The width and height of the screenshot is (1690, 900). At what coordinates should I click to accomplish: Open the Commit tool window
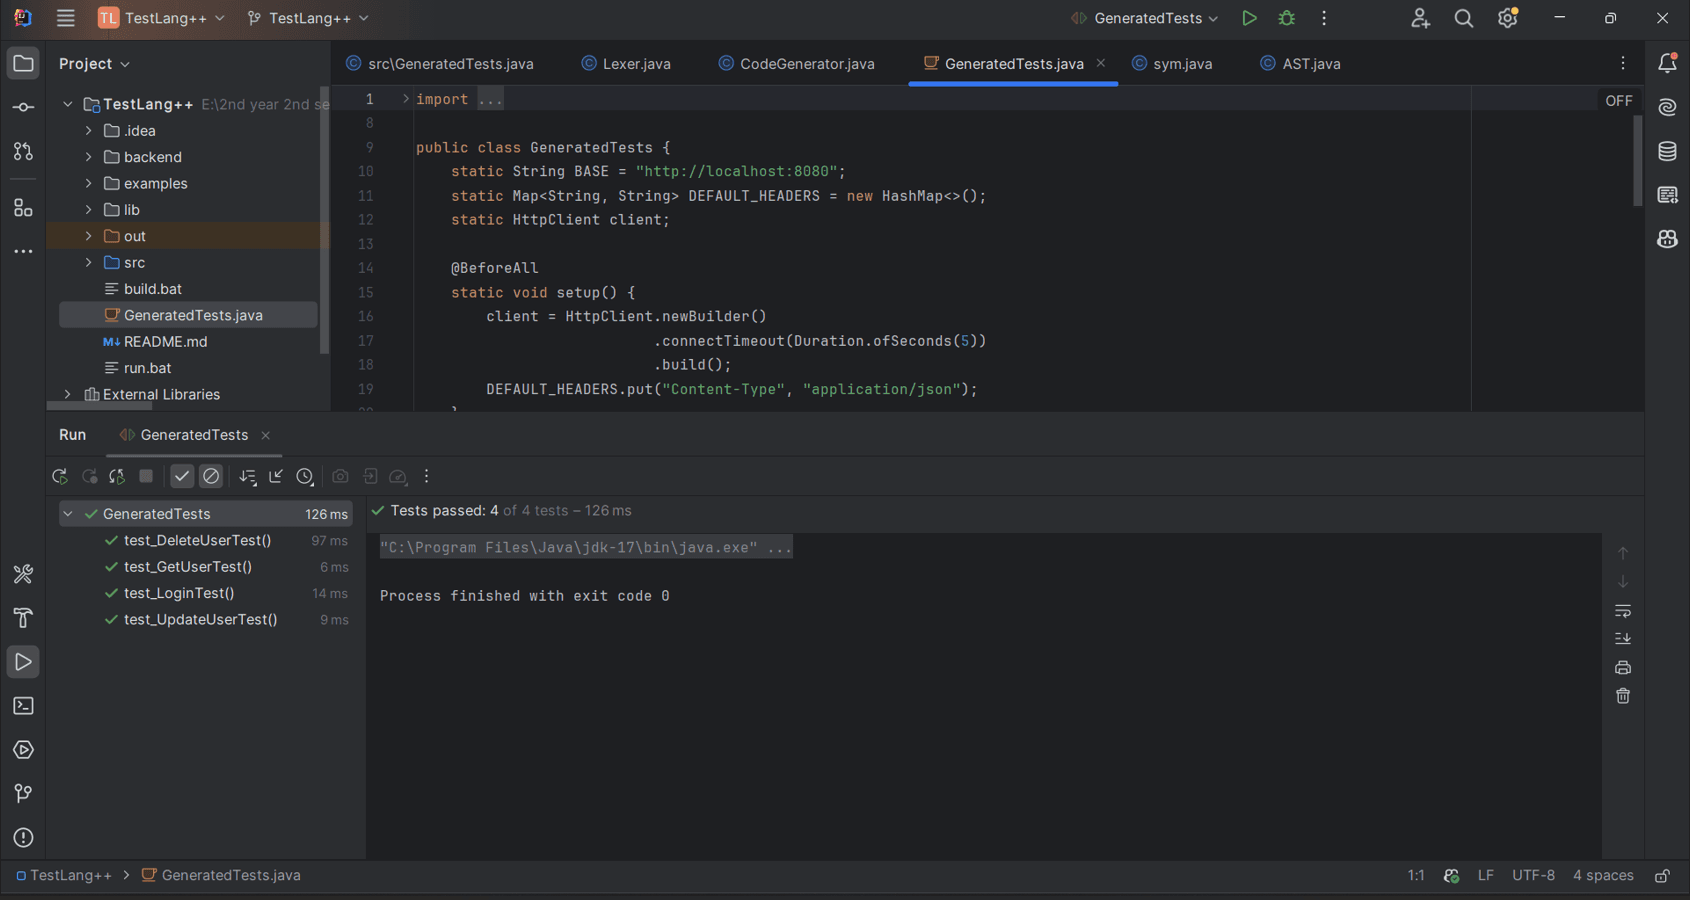click(23, 107)
